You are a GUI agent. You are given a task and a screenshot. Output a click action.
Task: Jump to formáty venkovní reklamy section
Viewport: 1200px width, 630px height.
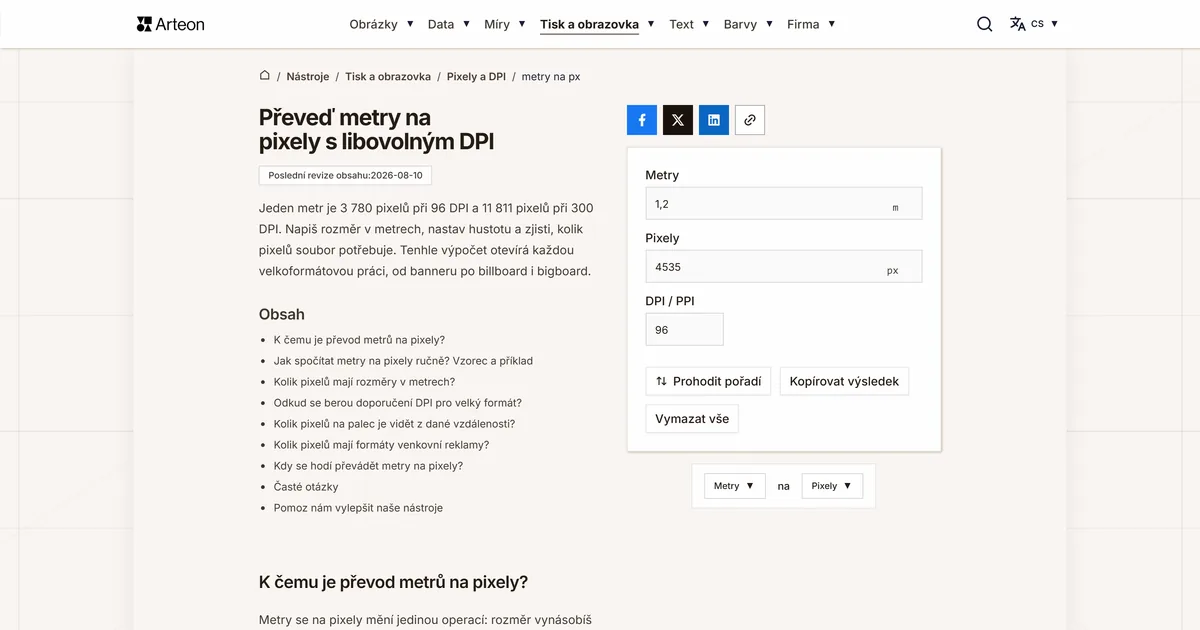coord(381,445)
